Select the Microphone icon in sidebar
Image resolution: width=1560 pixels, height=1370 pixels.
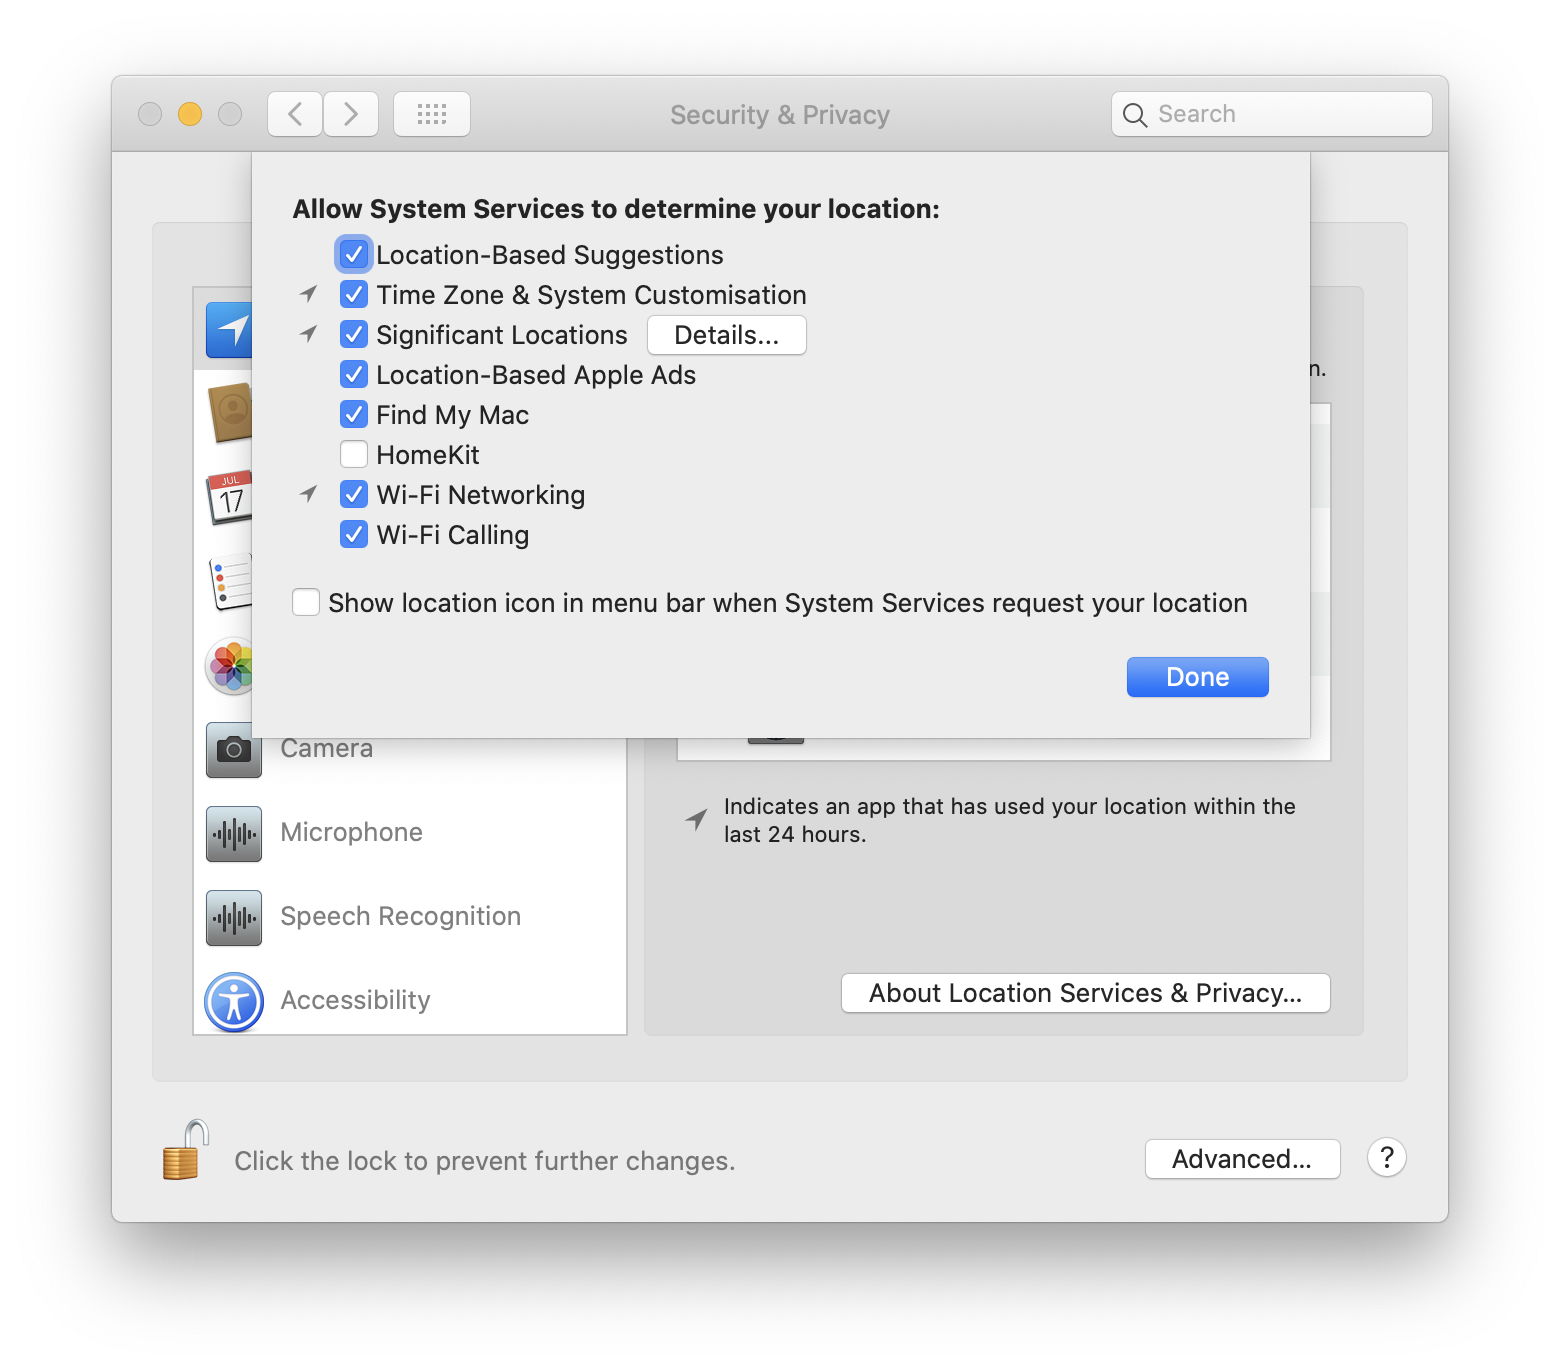[233, 833]
